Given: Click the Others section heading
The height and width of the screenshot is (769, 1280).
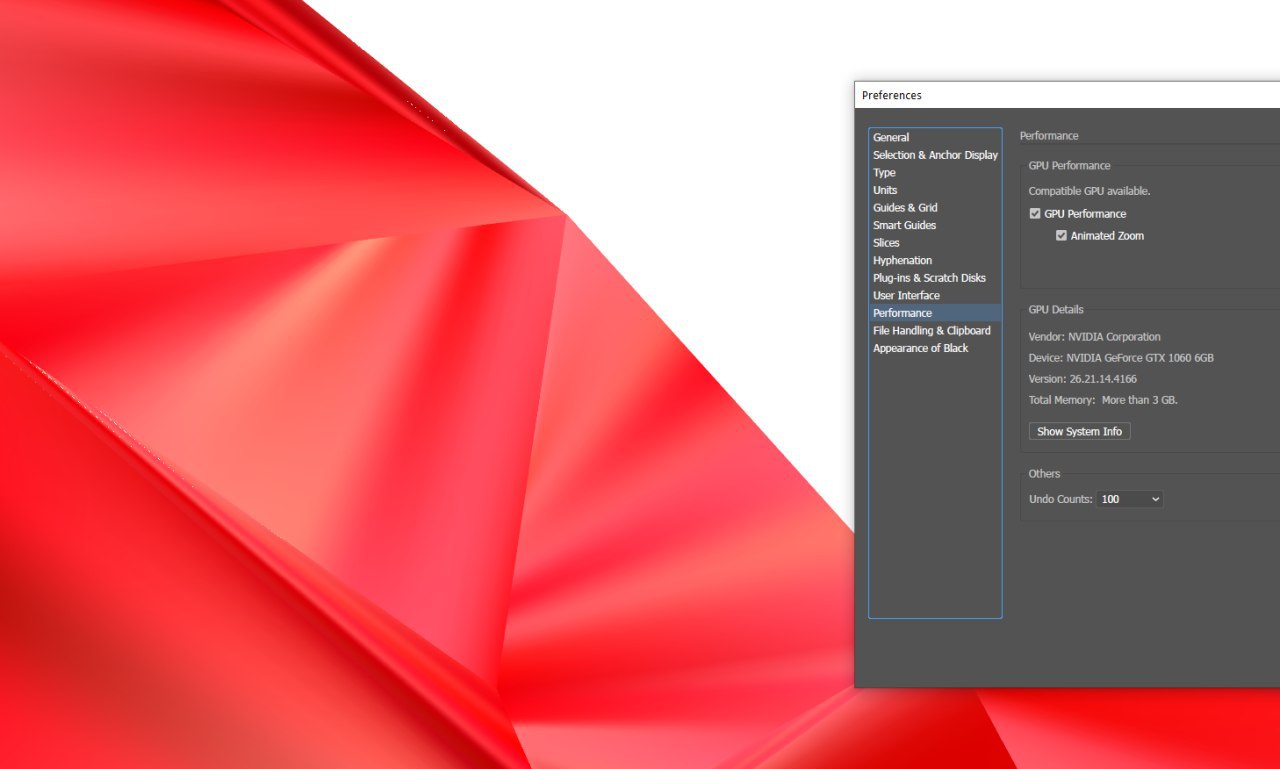Looking at the screenshot, I should tap(1044, 474).
